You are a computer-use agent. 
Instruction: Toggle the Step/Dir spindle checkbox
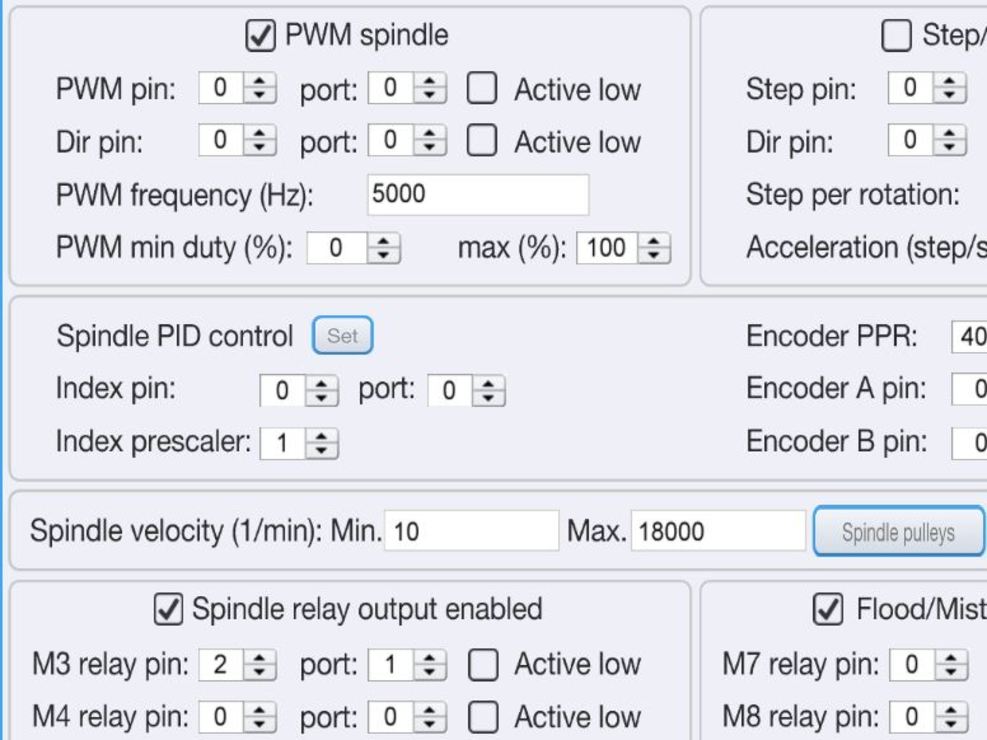click(896, 37)
